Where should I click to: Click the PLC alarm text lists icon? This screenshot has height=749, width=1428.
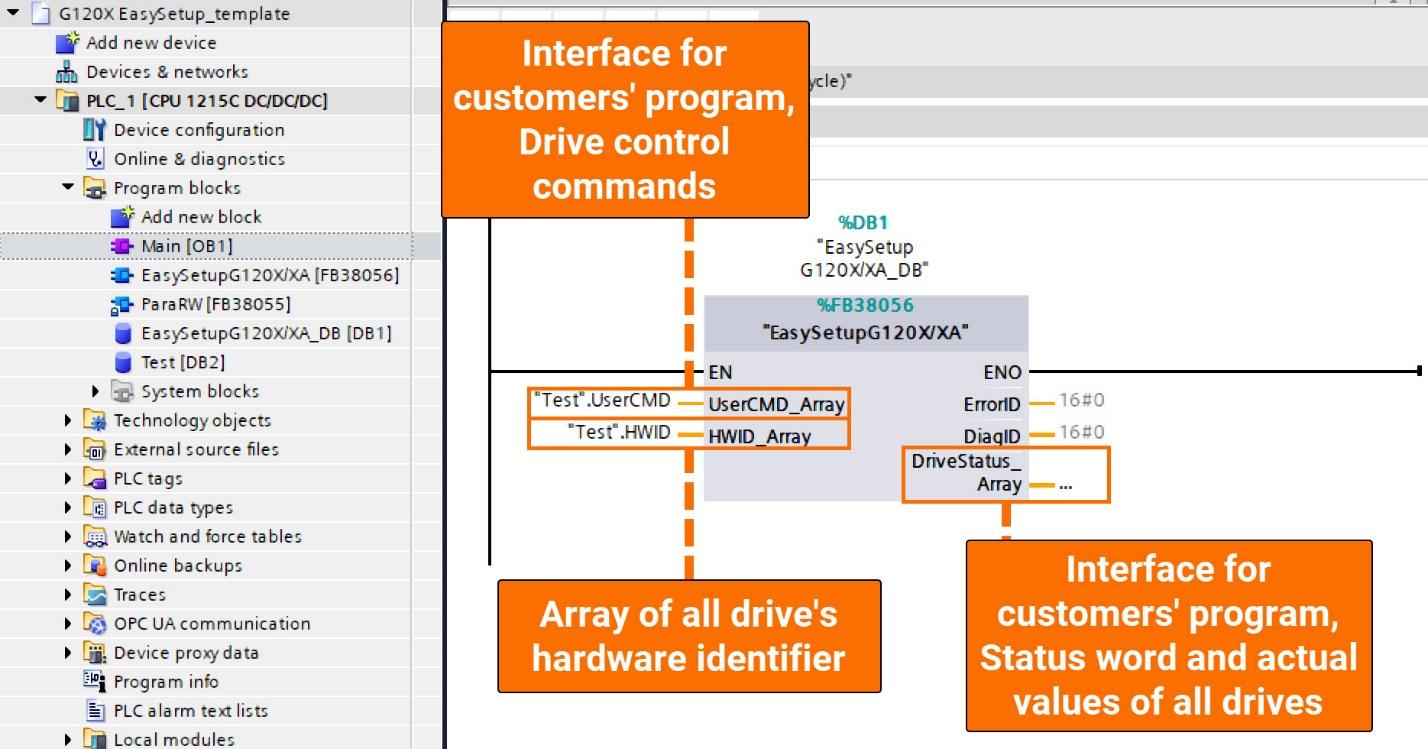point(95,710)
